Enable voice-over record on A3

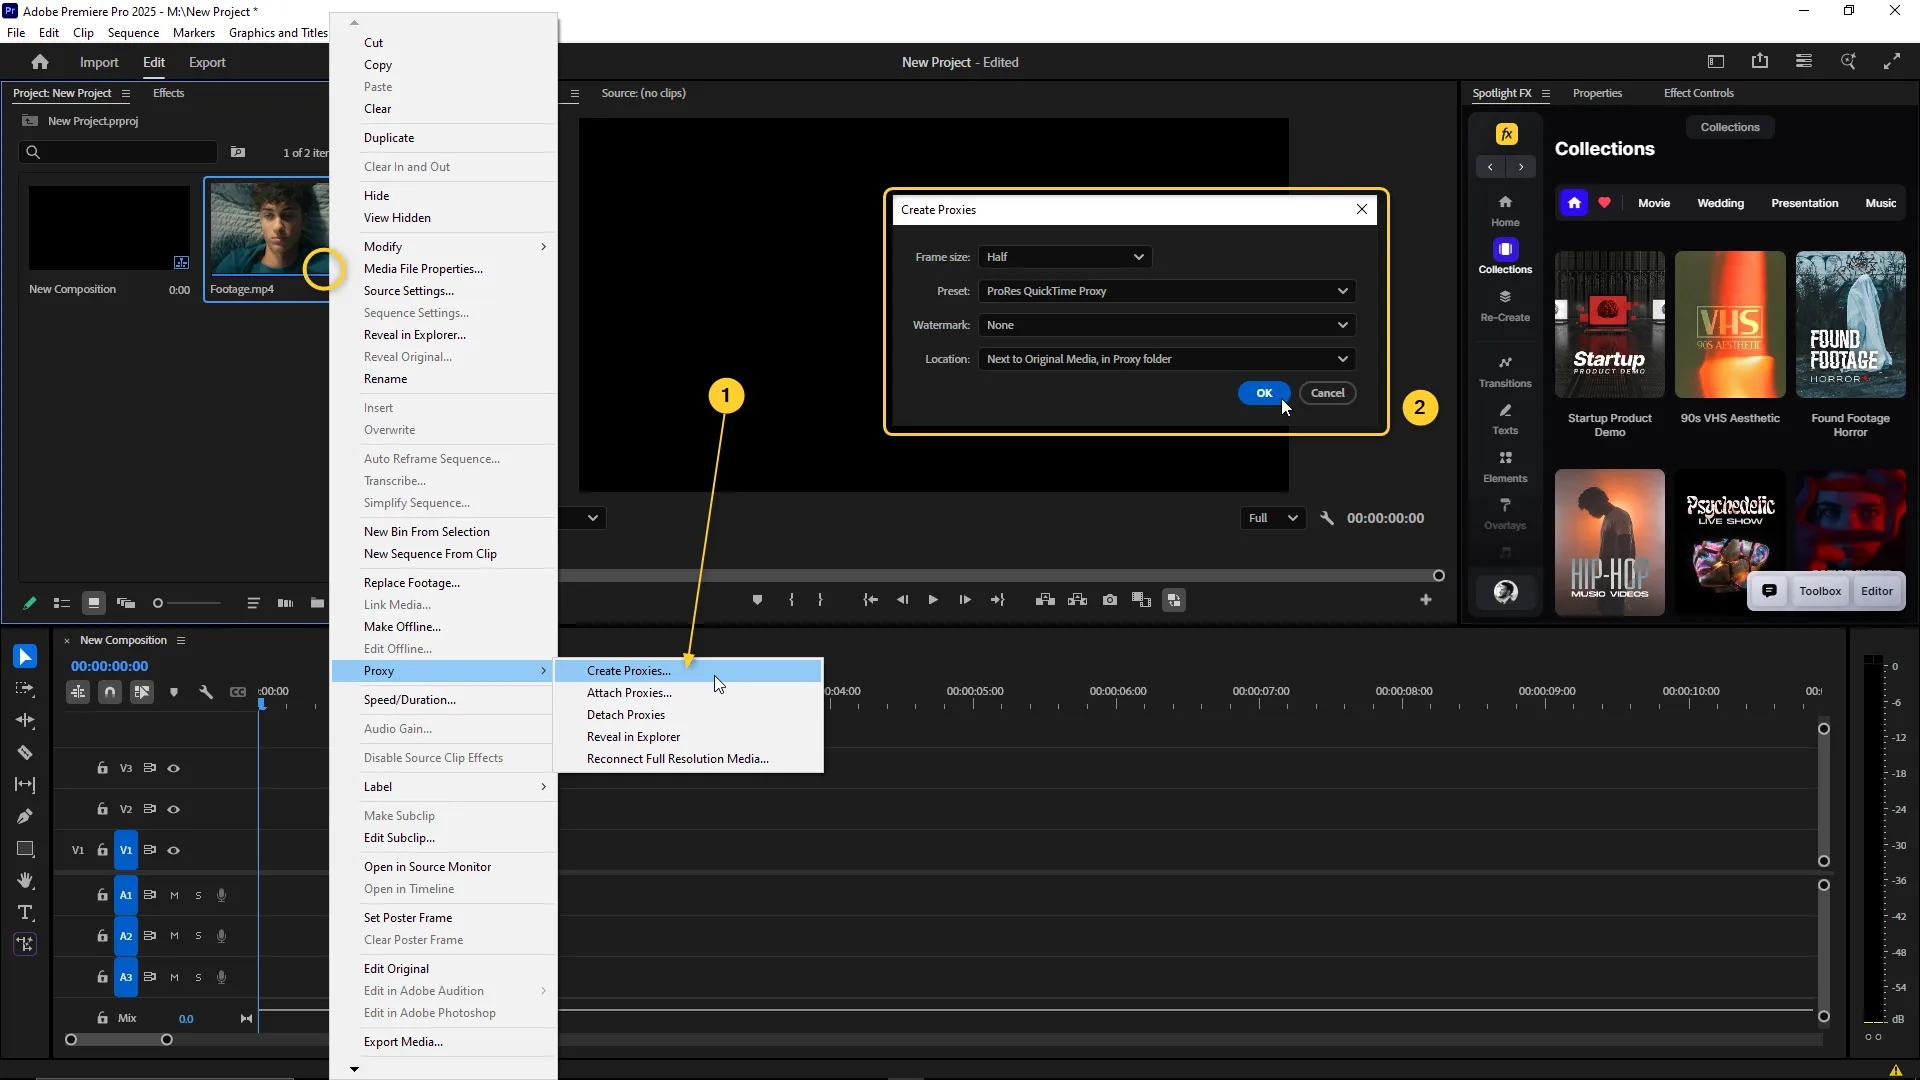(222, 977)
